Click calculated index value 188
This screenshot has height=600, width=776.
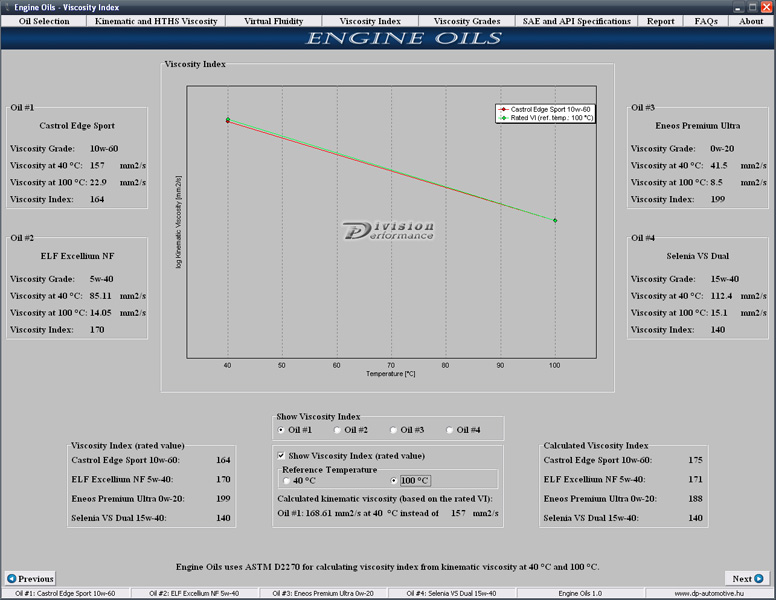click(695, 499)
